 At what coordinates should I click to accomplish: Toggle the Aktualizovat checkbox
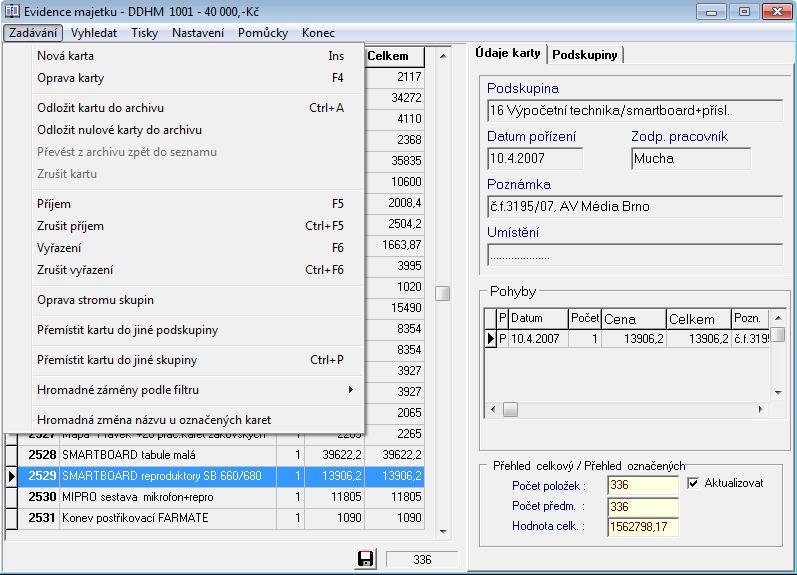tap(693, 483)
